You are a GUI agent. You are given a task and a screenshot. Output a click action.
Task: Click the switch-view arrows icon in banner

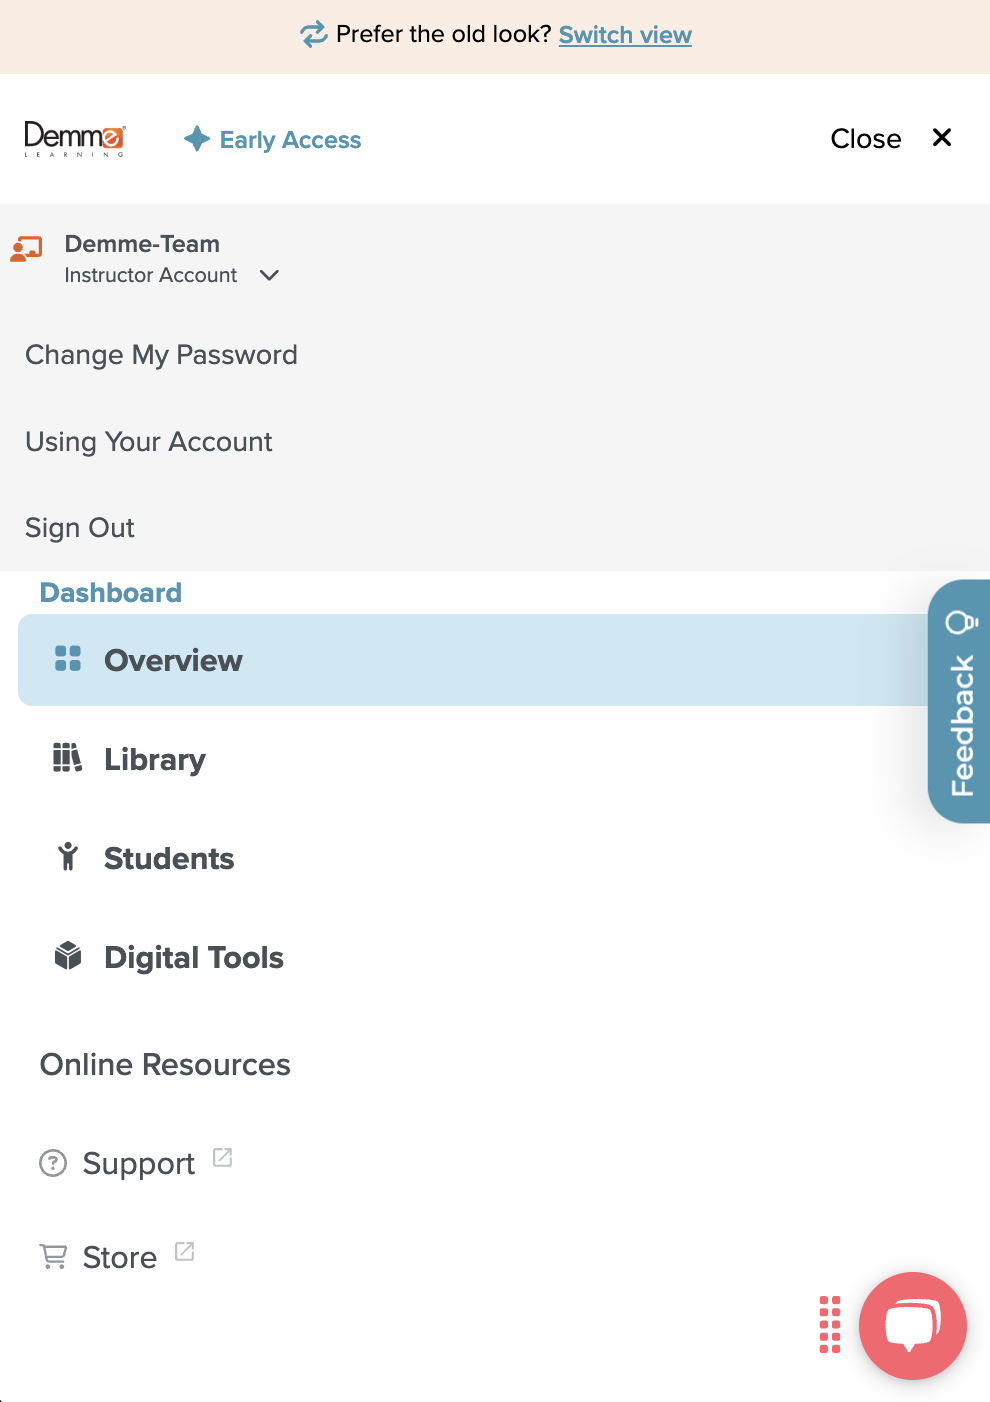pos(314,35)
